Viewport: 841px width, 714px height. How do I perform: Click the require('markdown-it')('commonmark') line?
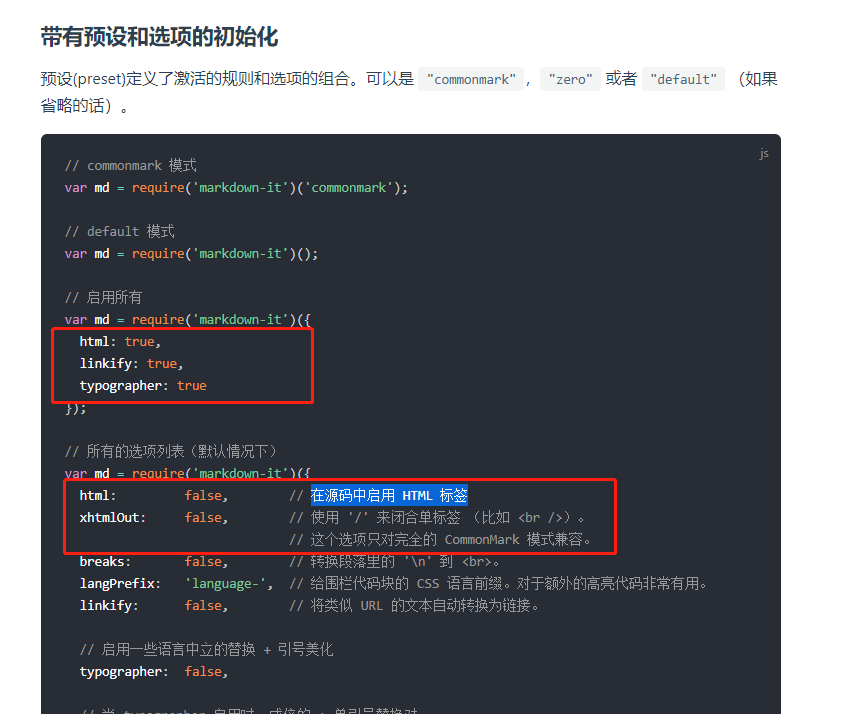point(236,188)
